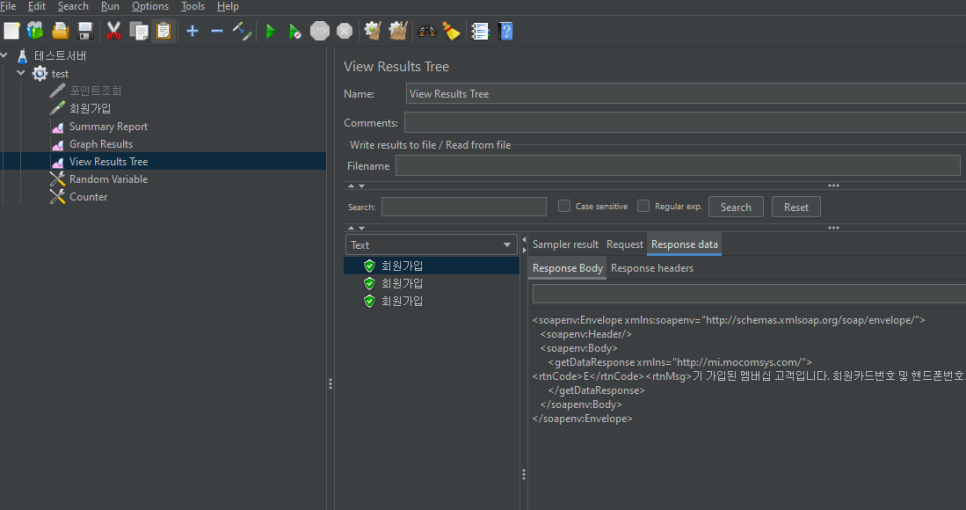Open the Search menu
Viewport: 966px width, 510px height.
73,6
